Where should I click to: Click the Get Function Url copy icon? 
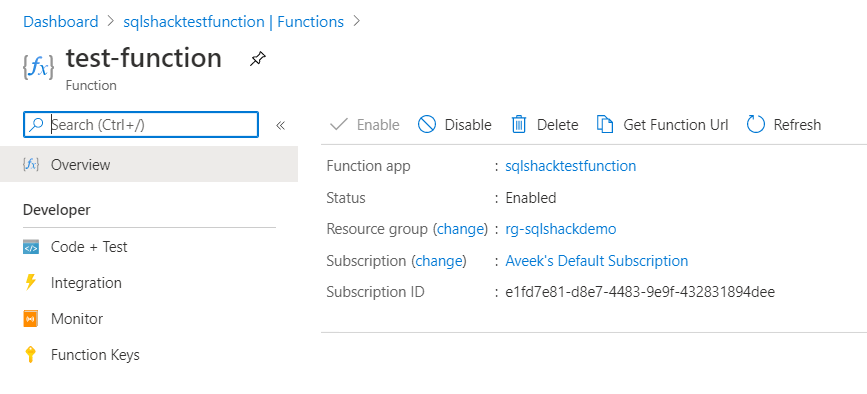pos(605,124)
